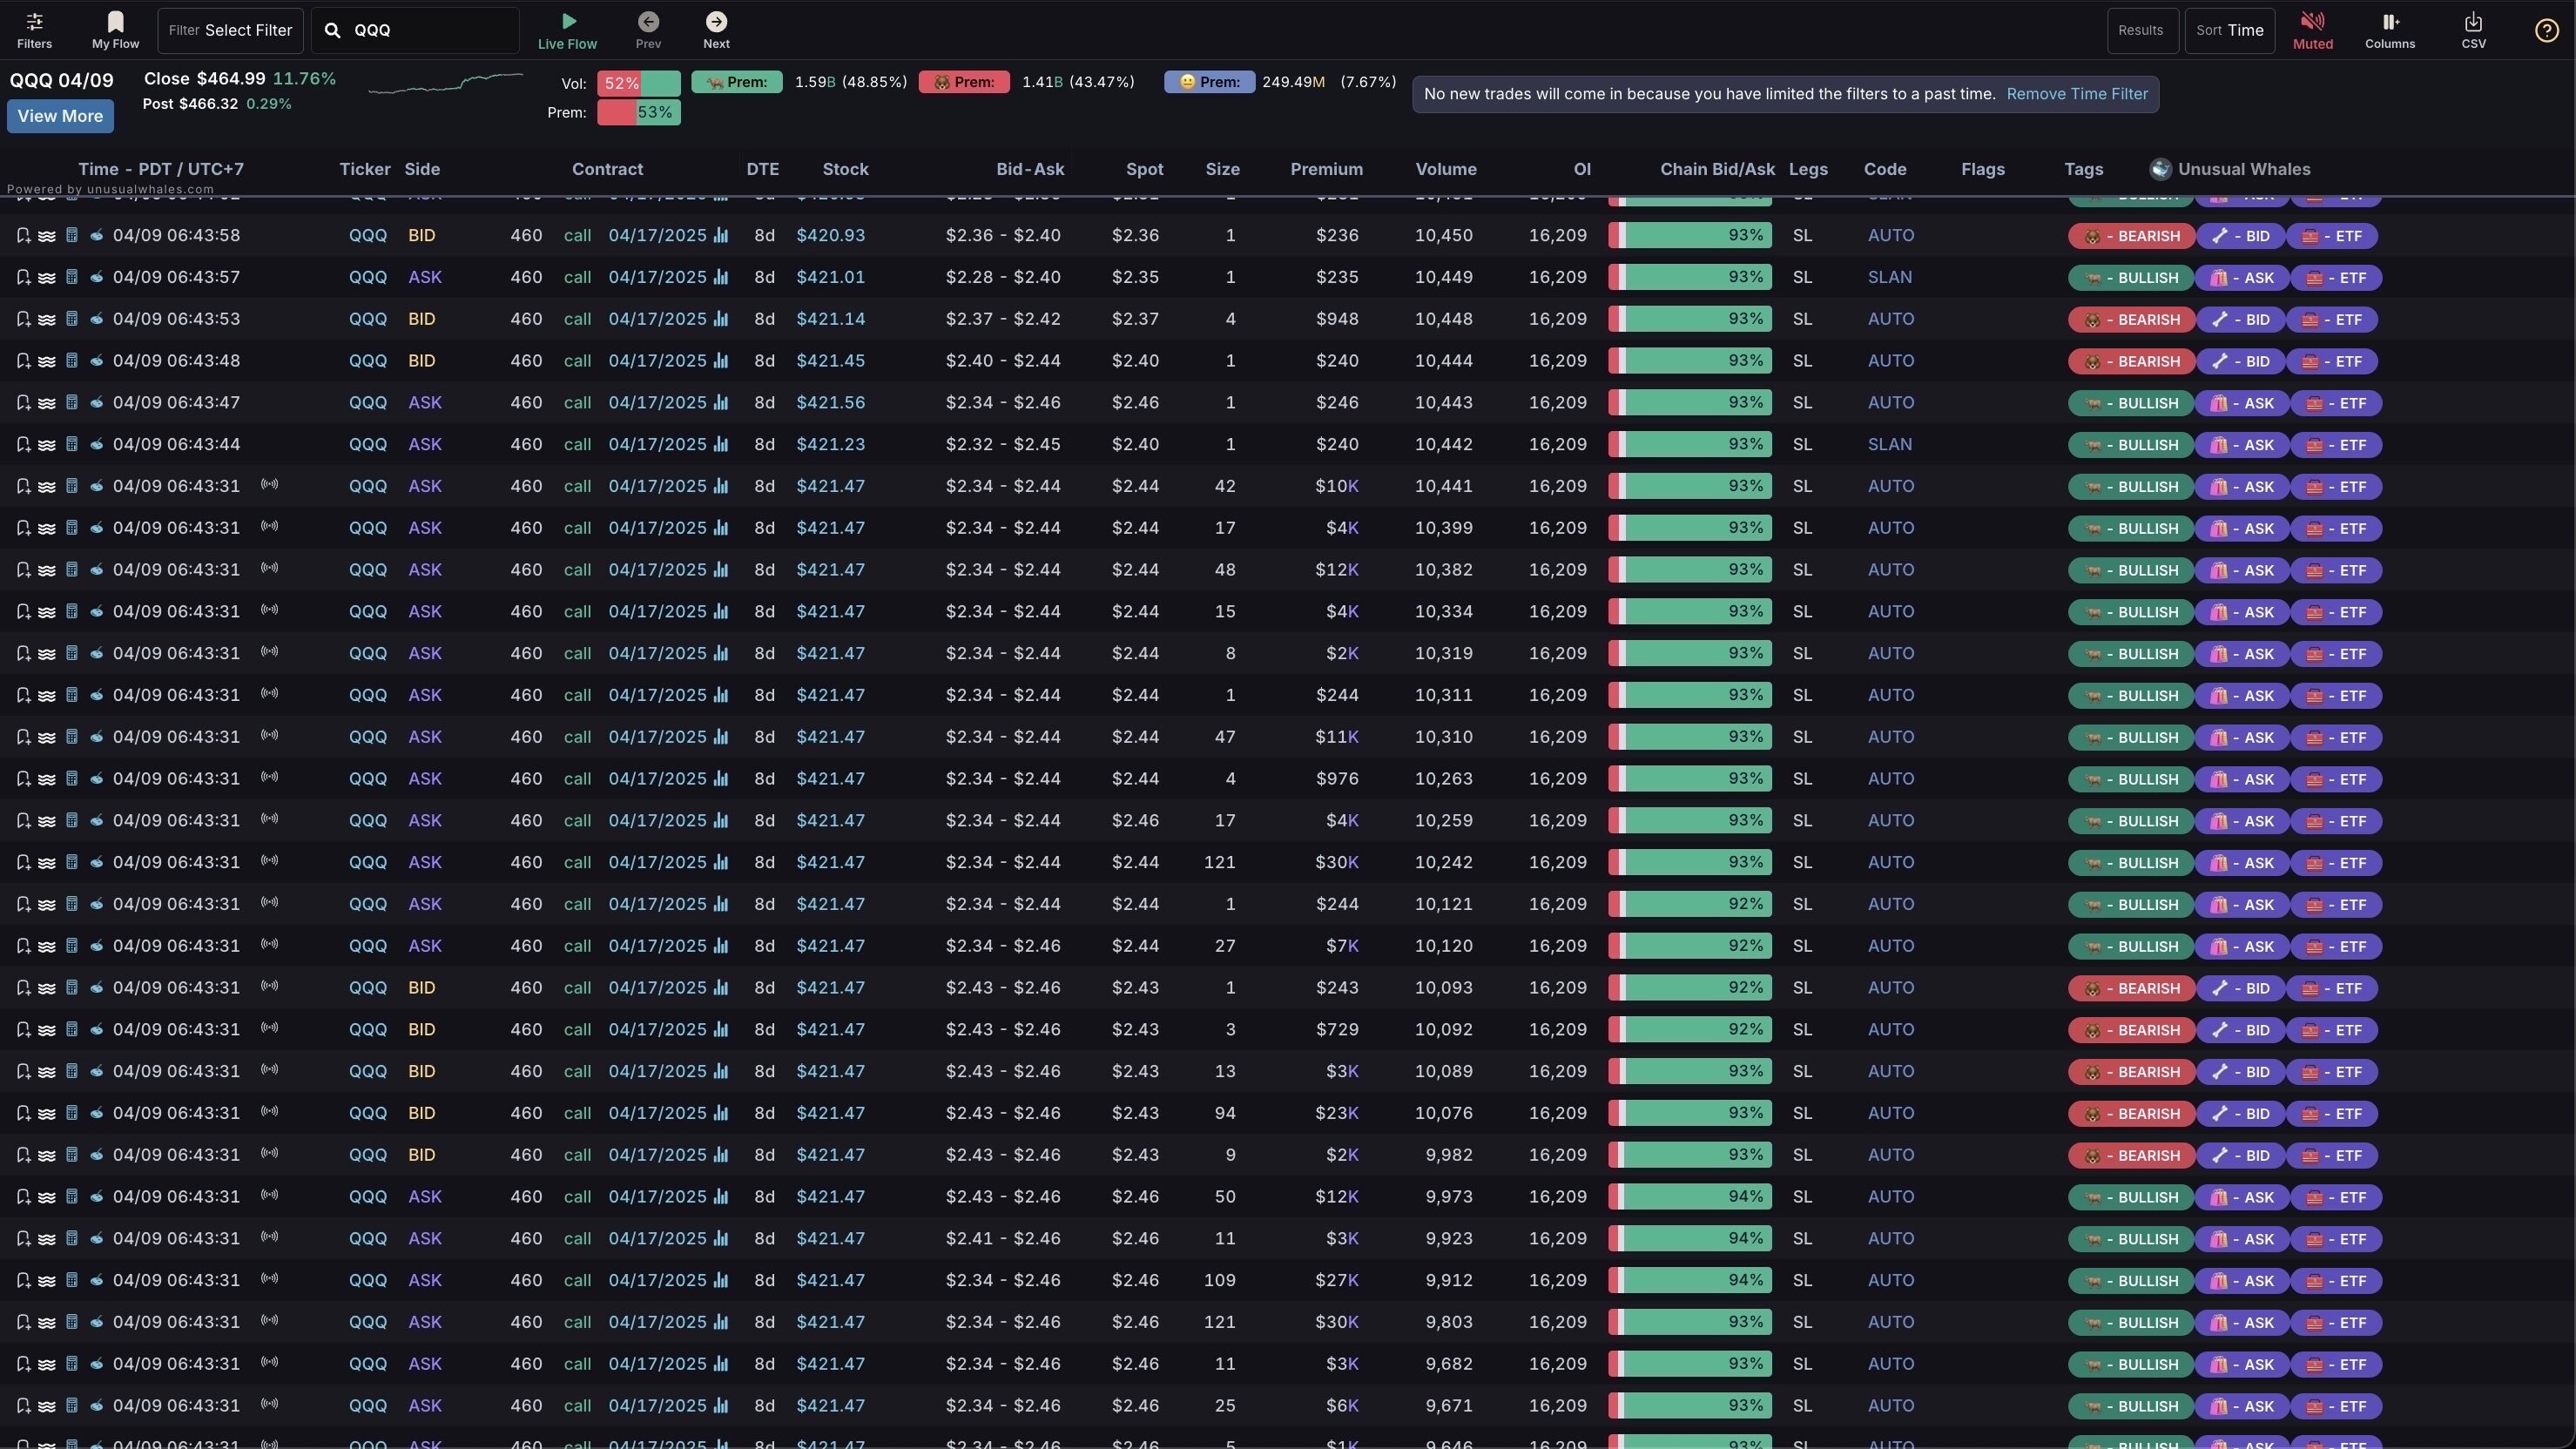
Task: Sort by DTE column header
Action: [762, 169]
